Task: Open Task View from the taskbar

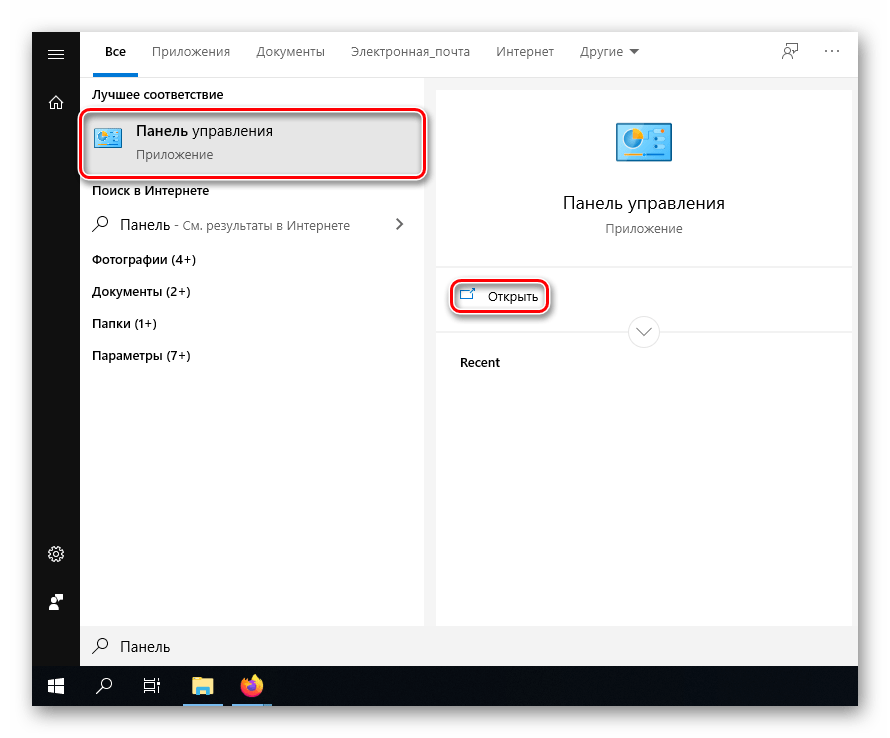Action: click(x=152, y=686)
